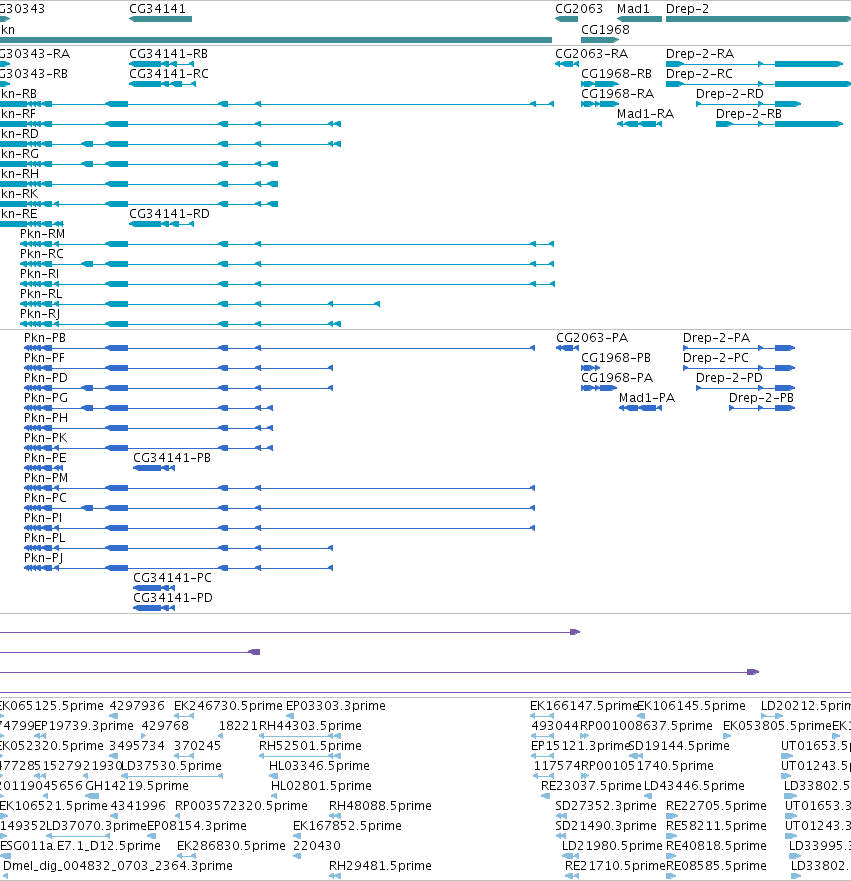Click protein Pkn-PM
Image resolution: width=851 pixels, height=881 pixels.
point(46,478)
